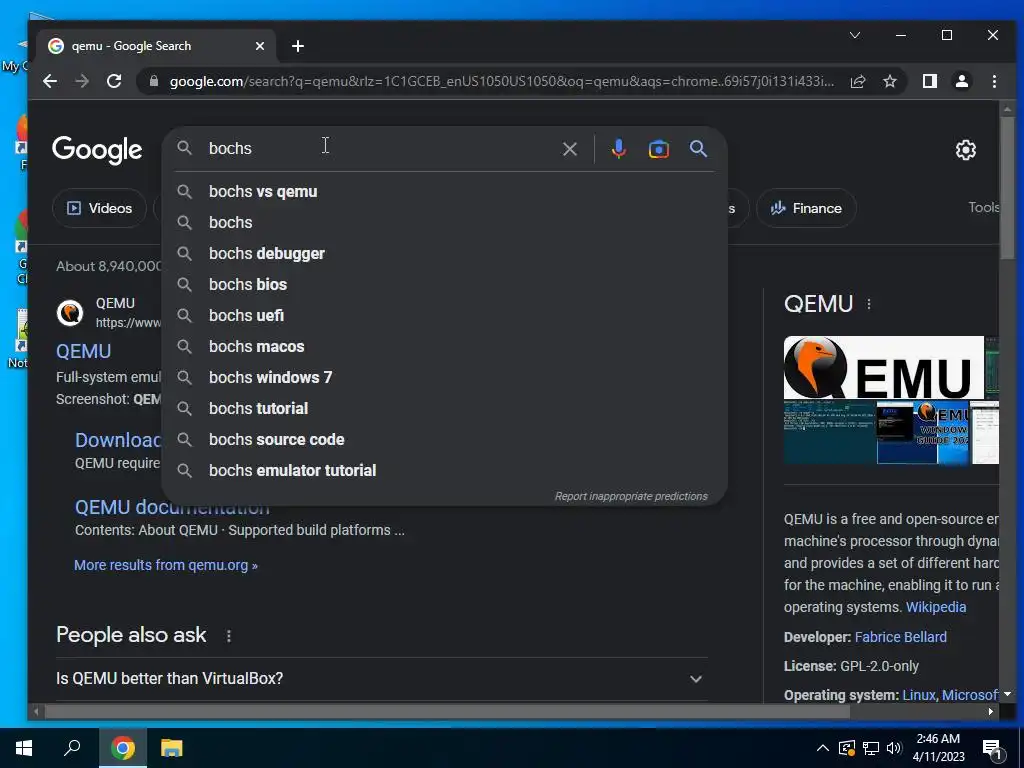The height and width of the screenshot is (768, 1024).
Task: Open the large QEMU logo image
Action: [884, 367]
